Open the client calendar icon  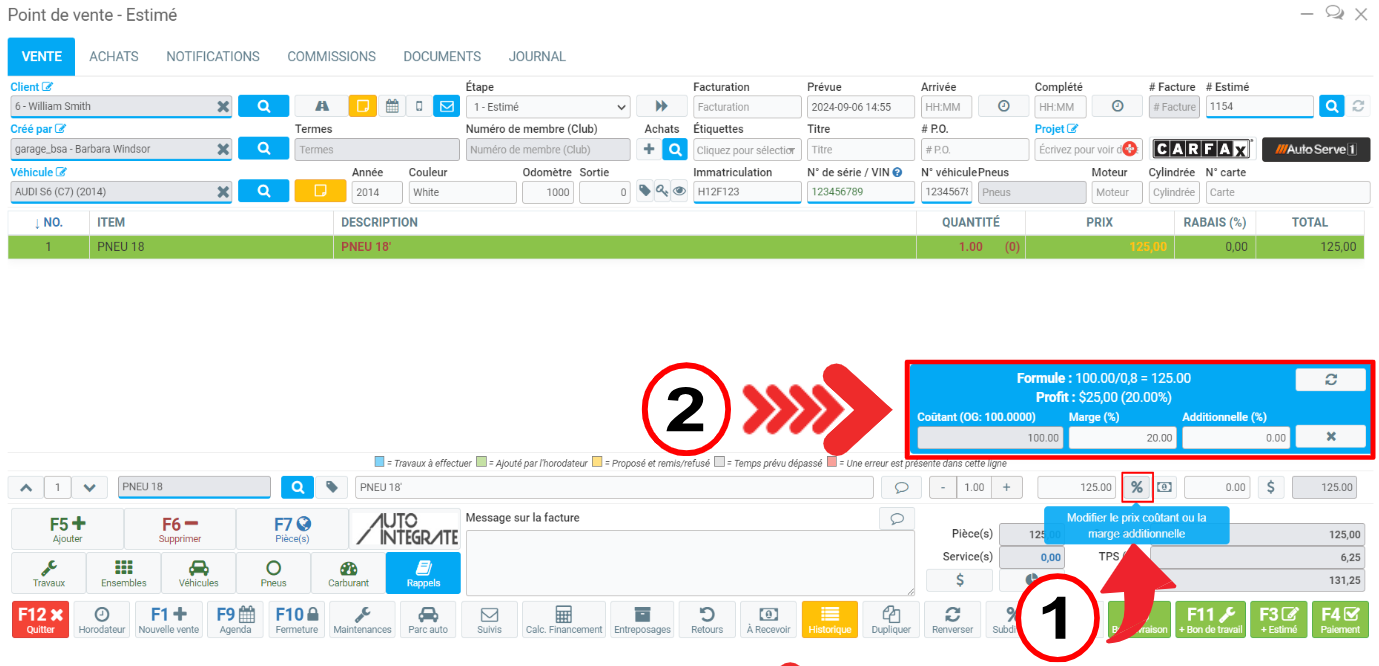pyautogui.click(x=392, y=106)
